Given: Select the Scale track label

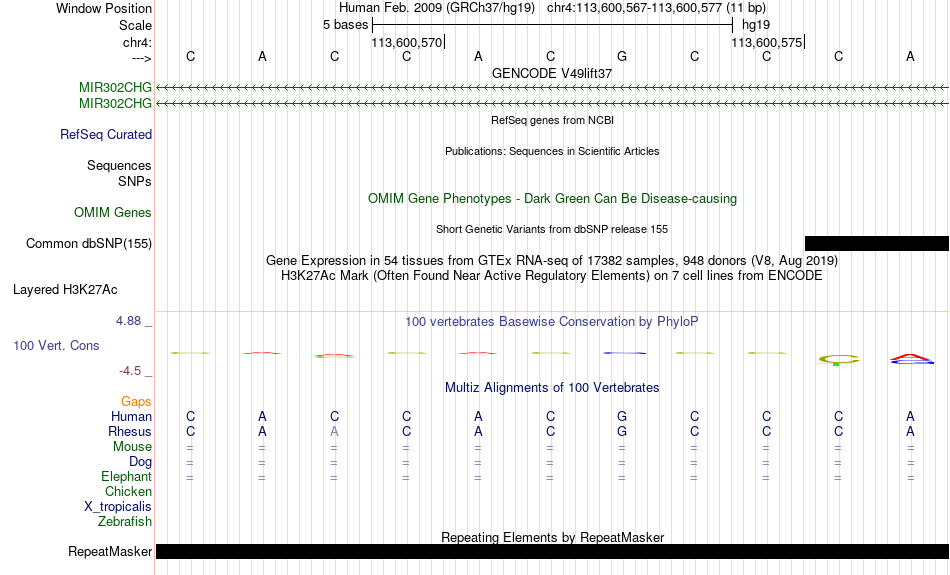Looking at the screenshot, I should (x=135, y=25).
